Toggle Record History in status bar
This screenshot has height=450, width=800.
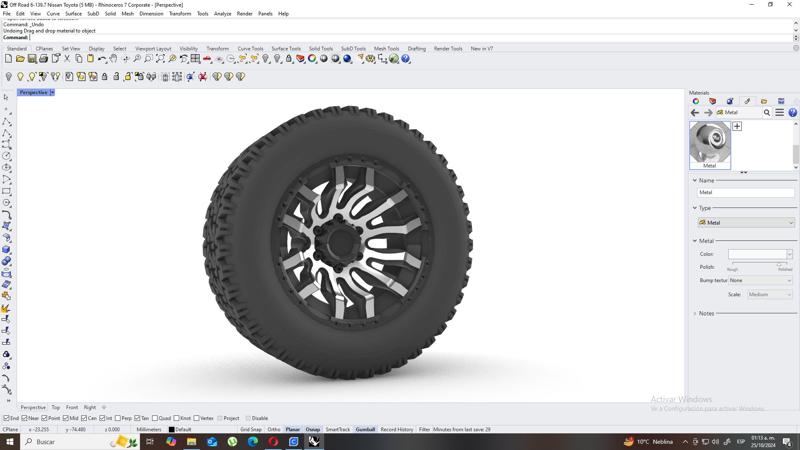pyautogui.click(x=396, y=430)
